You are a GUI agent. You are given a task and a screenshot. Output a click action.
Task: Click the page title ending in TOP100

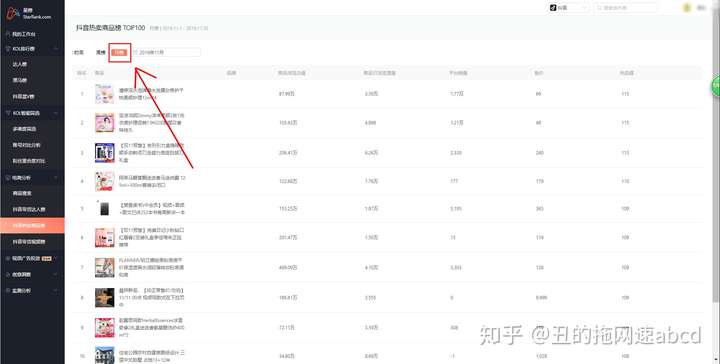click(111, 28)
